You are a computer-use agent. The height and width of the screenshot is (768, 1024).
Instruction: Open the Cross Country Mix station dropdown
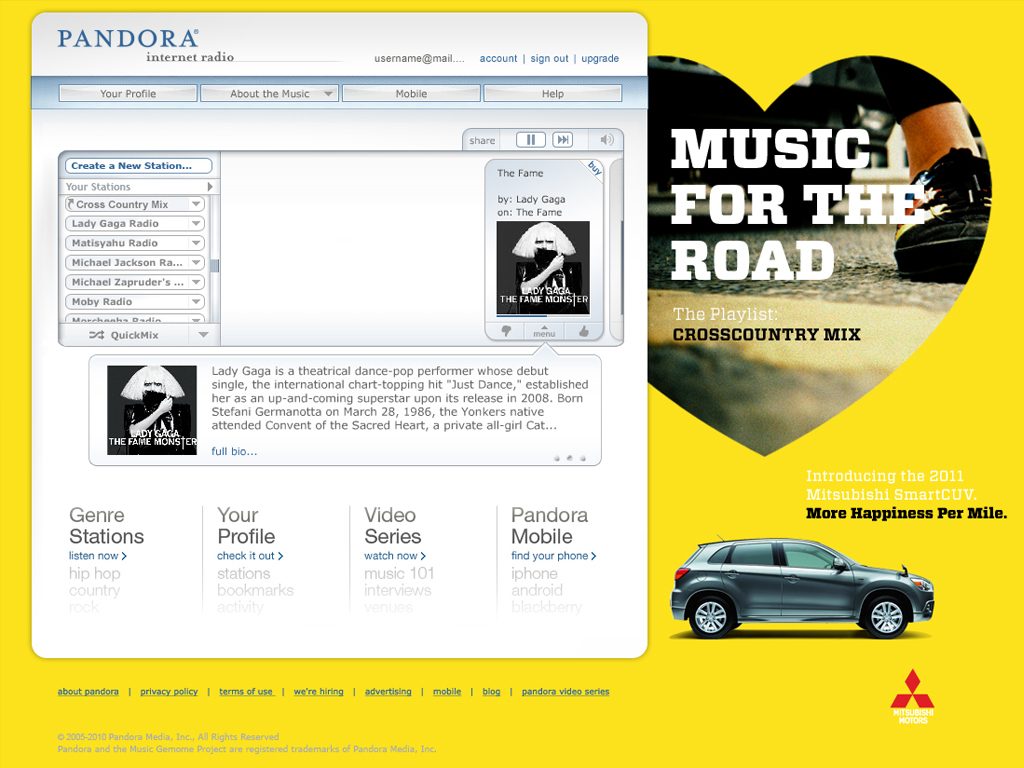pos(196,204)
